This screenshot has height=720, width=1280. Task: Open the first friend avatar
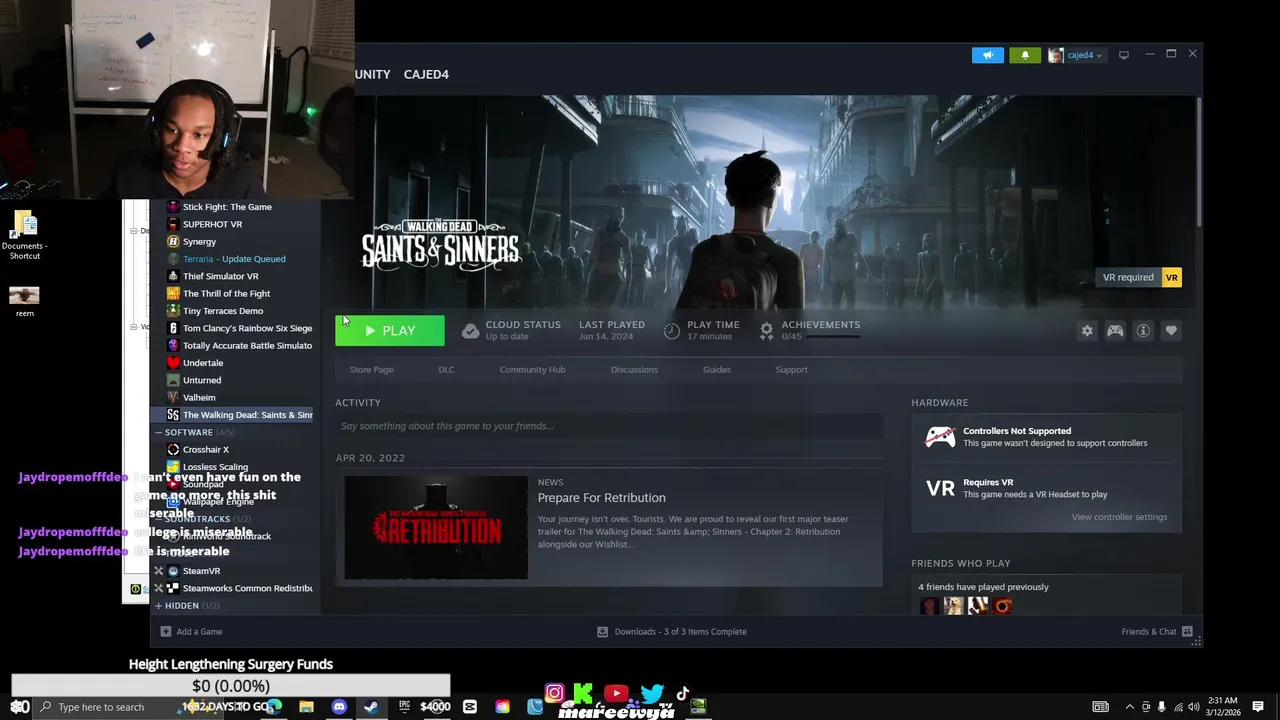pos(930,606)
